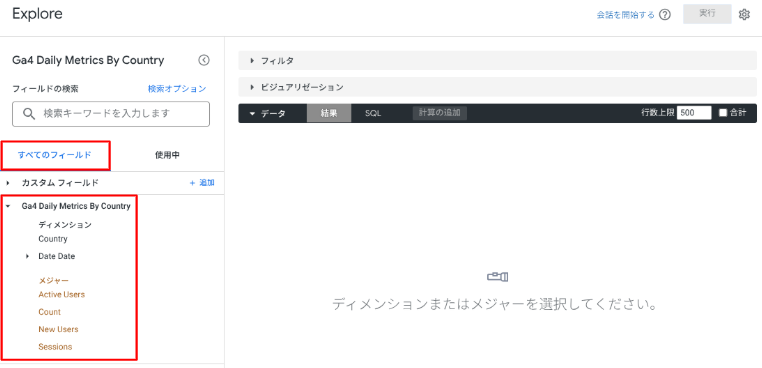Click the メジャー section label

coord(53,280)
